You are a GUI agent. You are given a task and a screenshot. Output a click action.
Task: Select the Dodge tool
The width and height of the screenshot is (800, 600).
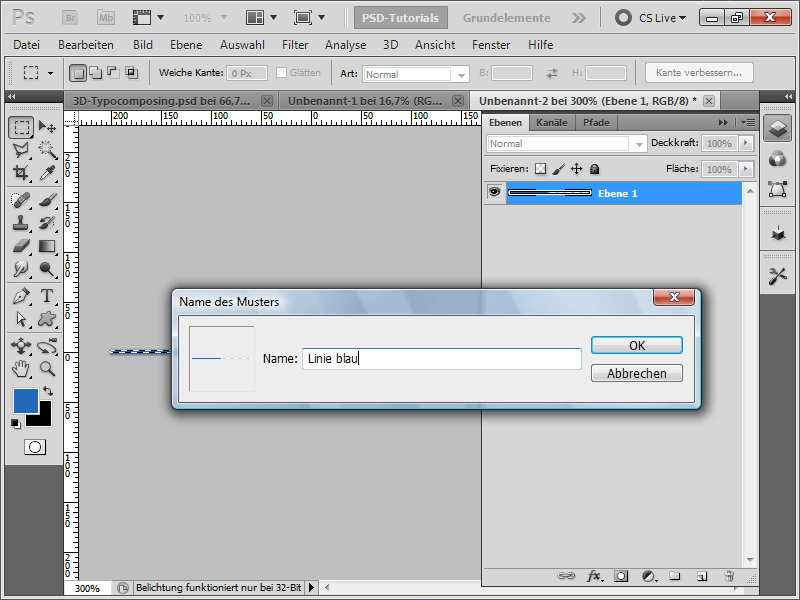tap(47, 269)
